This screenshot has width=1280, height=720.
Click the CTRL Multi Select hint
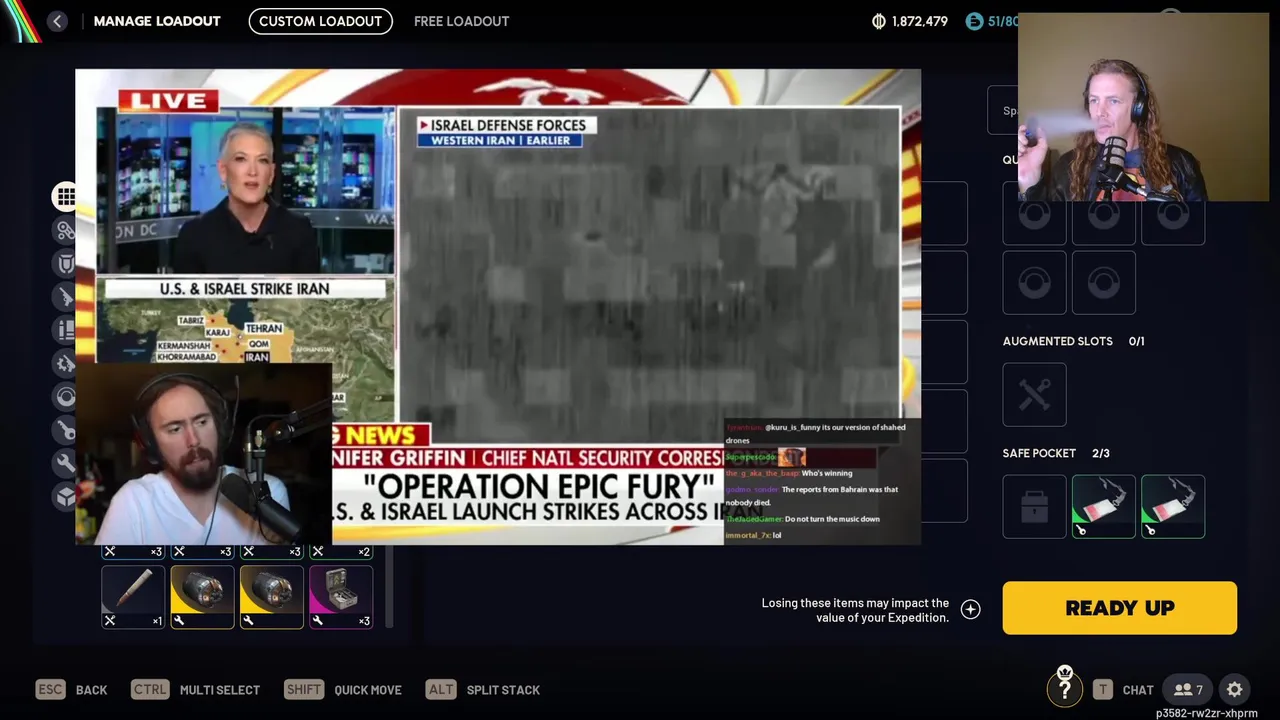pyautogui.click(x=196, y=690)
